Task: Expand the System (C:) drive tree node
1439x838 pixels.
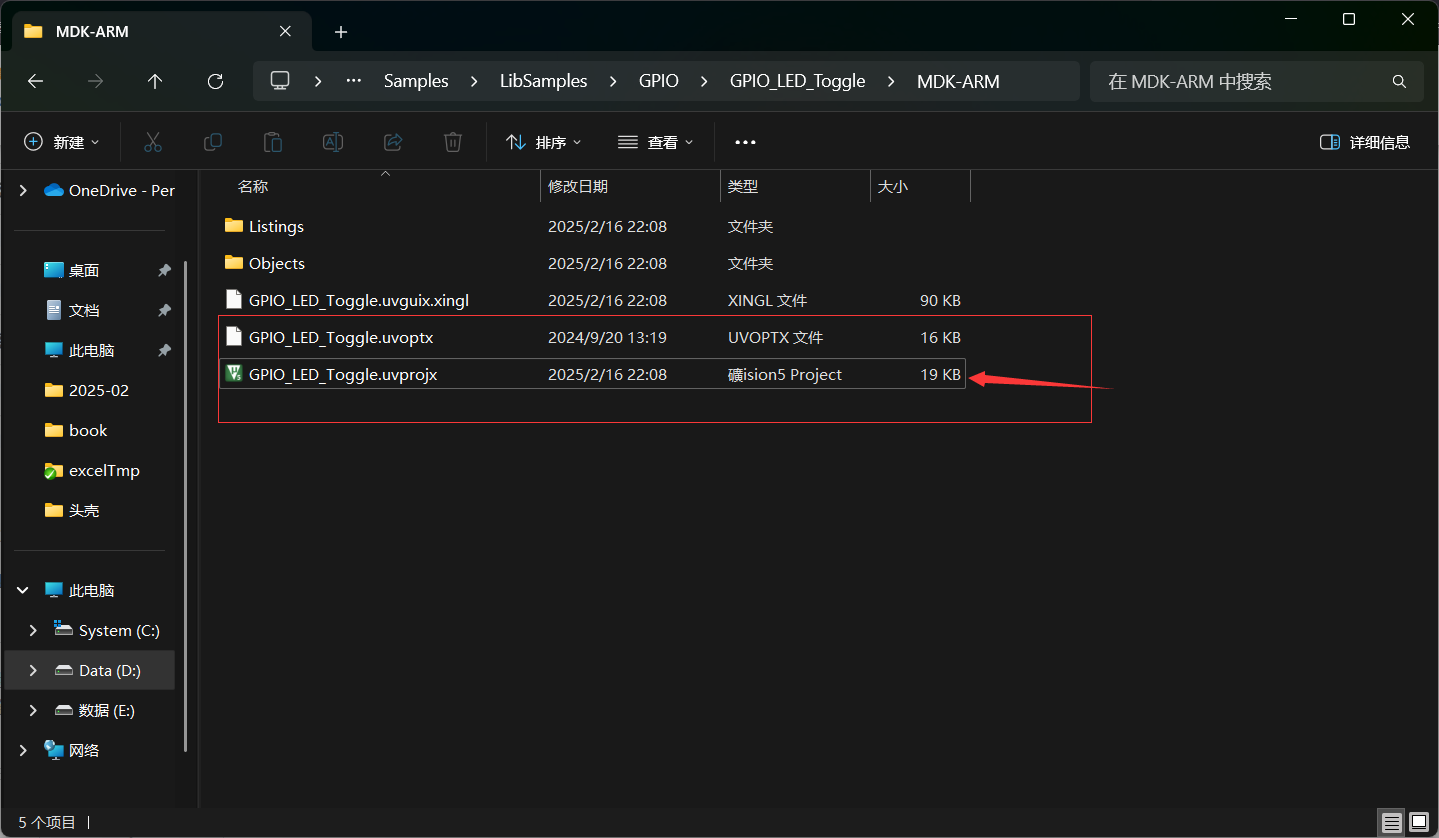Action: pos(33,630)
